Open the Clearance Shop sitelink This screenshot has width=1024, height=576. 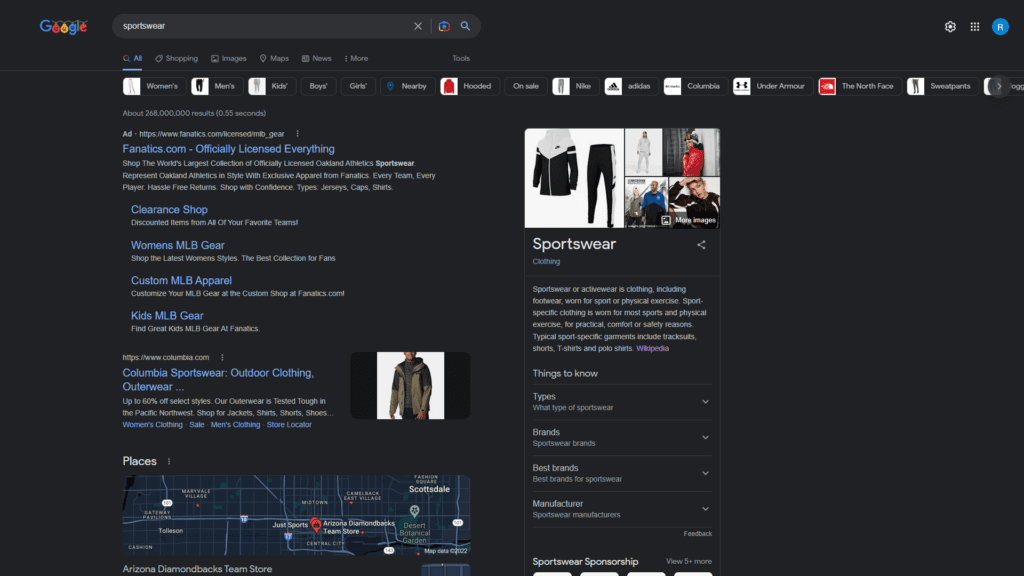point(169,210)
